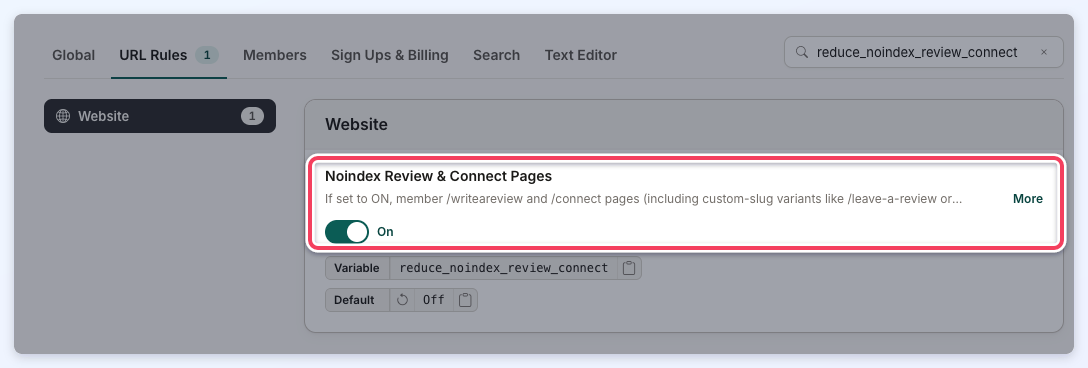Screen dimensions: 1088x368
Task: Select the Search tab
Action: click(496, 55)
